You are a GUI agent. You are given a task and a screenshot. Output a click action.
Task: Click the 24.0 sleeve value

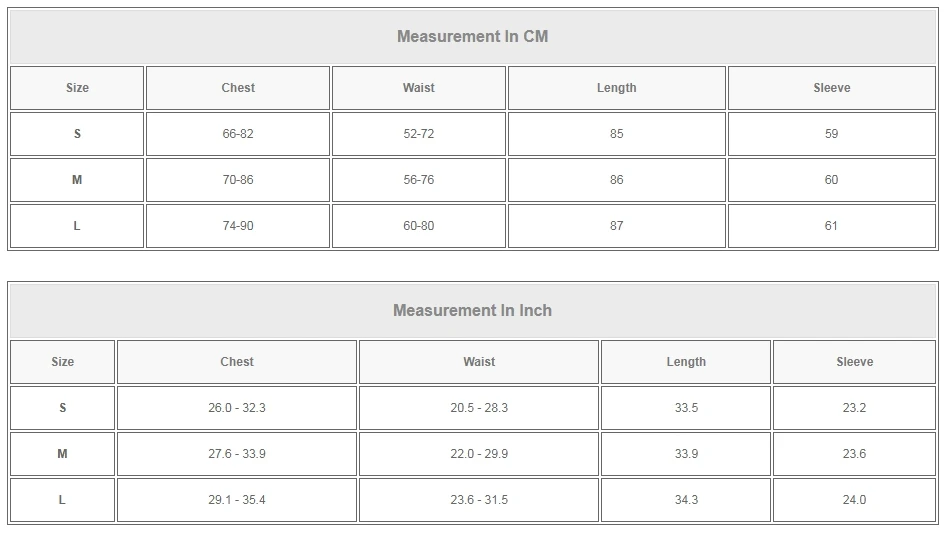click(x=854, y=500)
